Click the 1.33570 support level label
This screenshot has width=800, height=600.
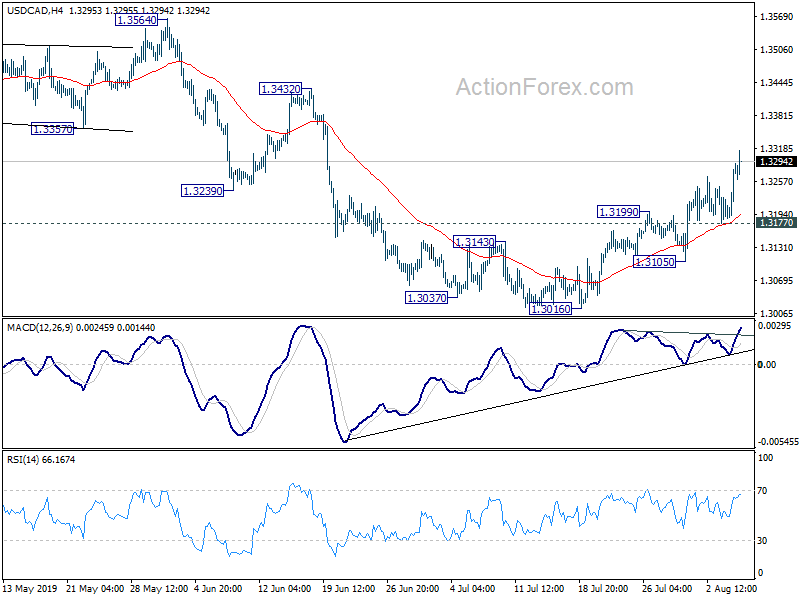click(53, 129)
